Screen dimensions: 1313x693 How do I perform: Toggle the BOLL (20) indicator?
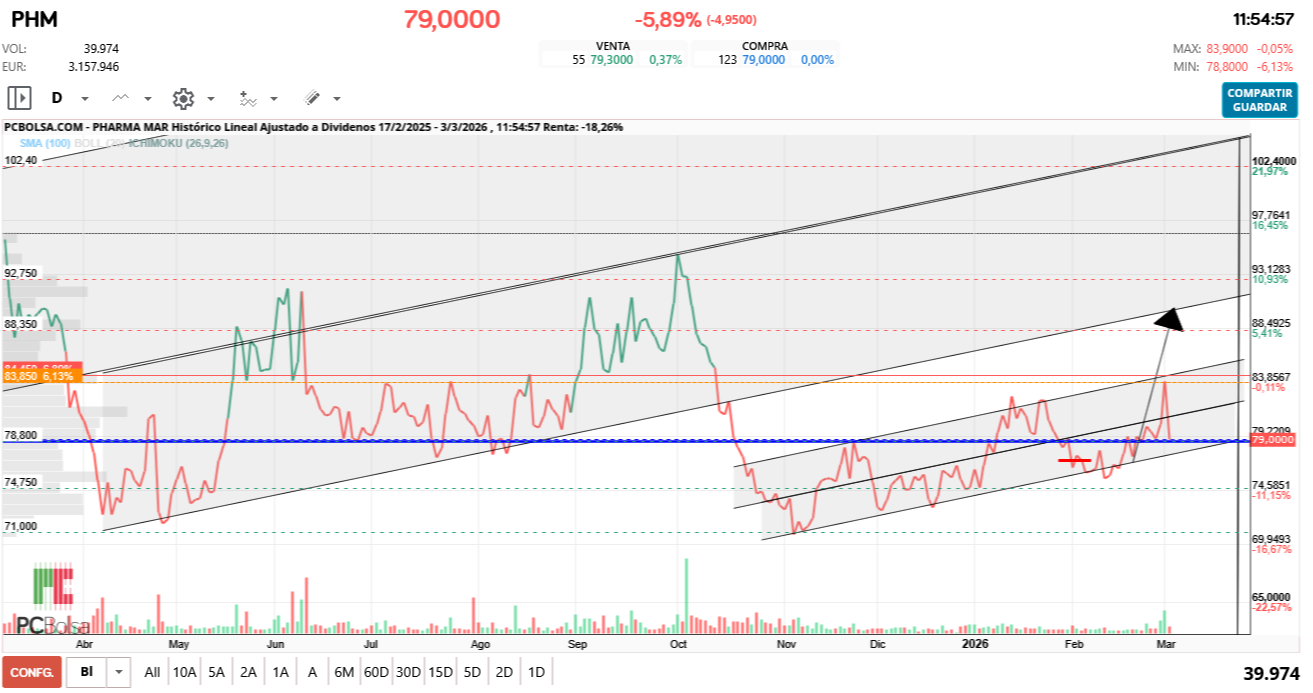[100, 144]
